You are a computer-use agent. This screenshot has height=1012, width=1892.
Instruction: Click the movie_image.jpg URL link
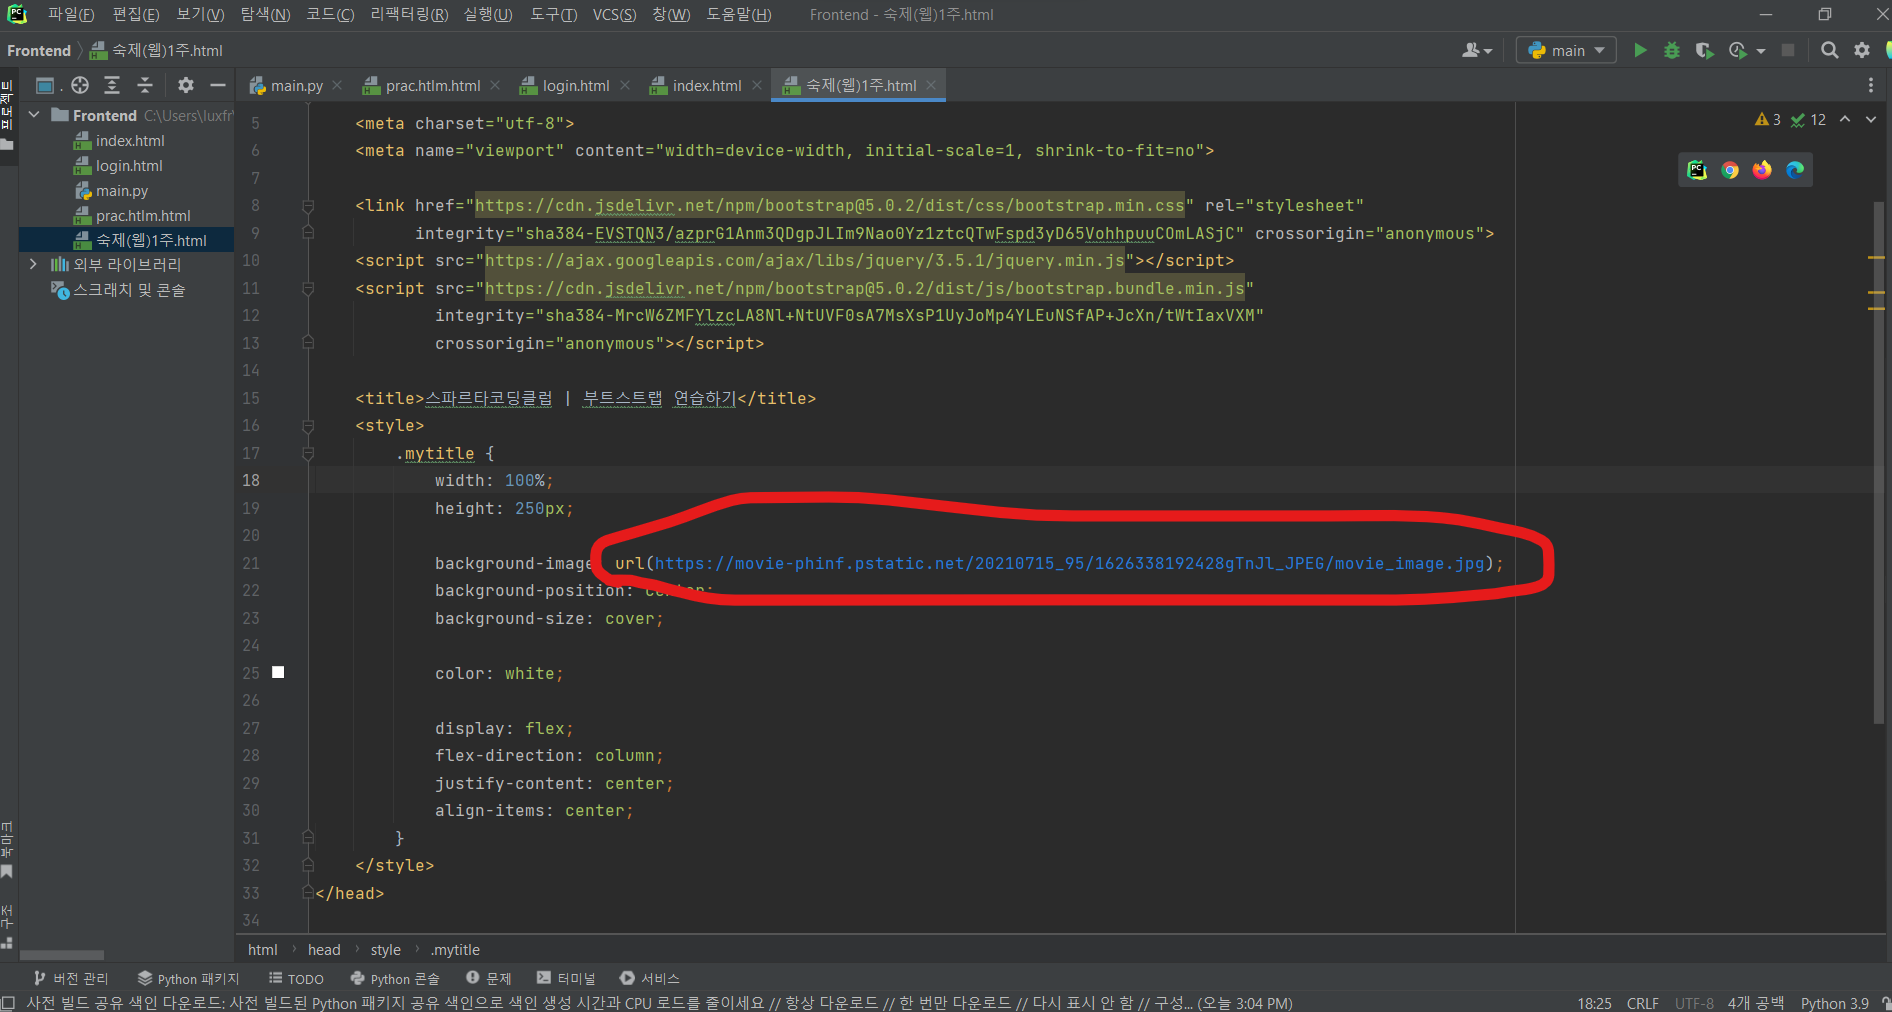[x=1070, y=563]
